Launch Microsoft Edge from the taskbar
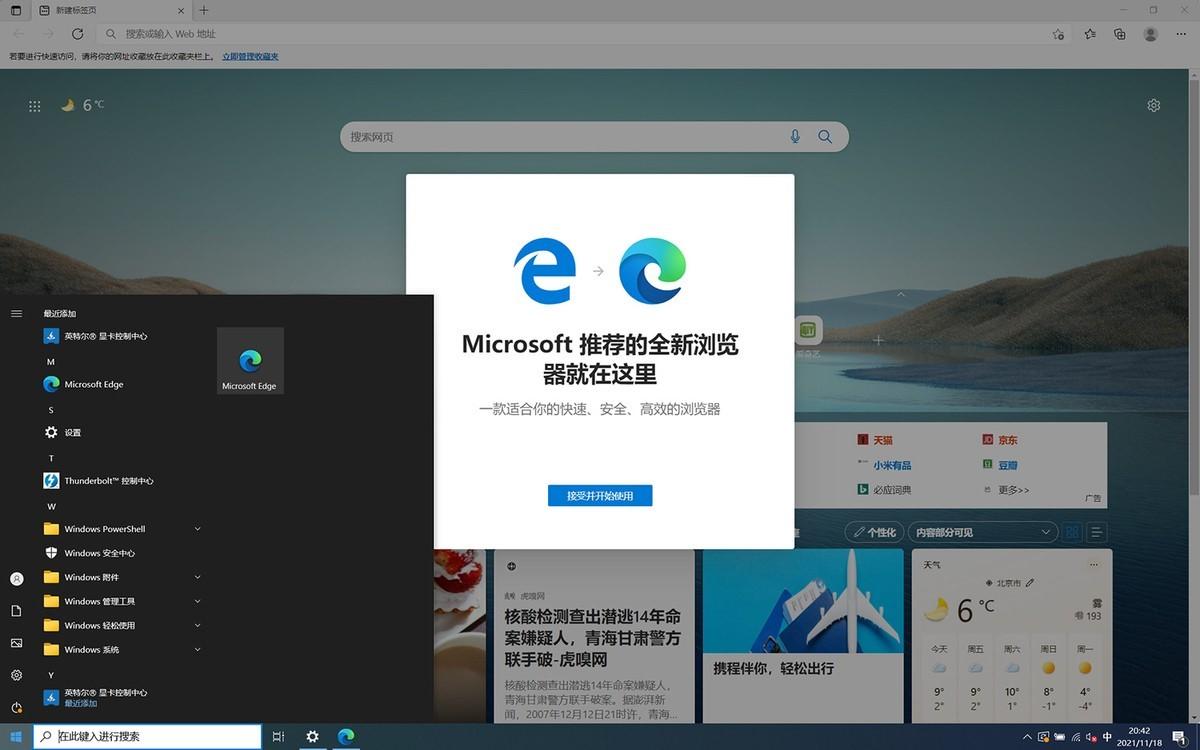This screenshot has height=750, width=1200. click(x=345, y=737)
